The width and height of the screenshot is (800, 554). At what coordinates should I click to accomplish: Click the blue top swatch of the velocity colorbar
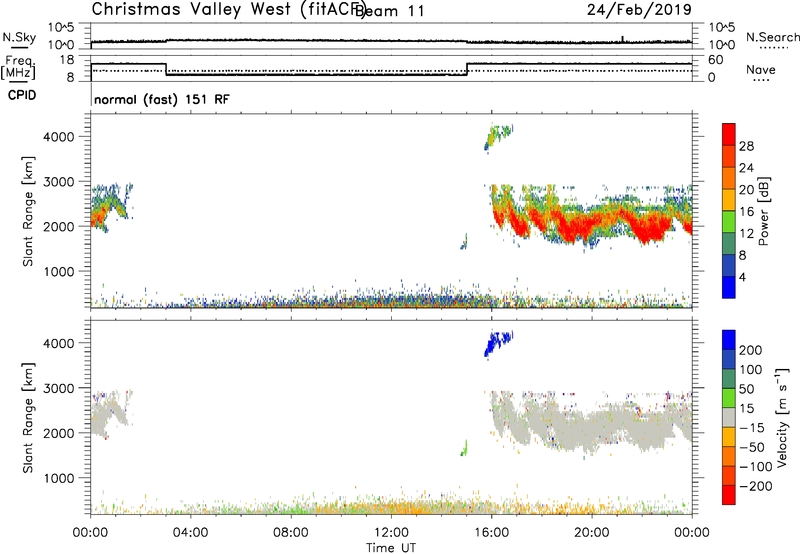729,340
